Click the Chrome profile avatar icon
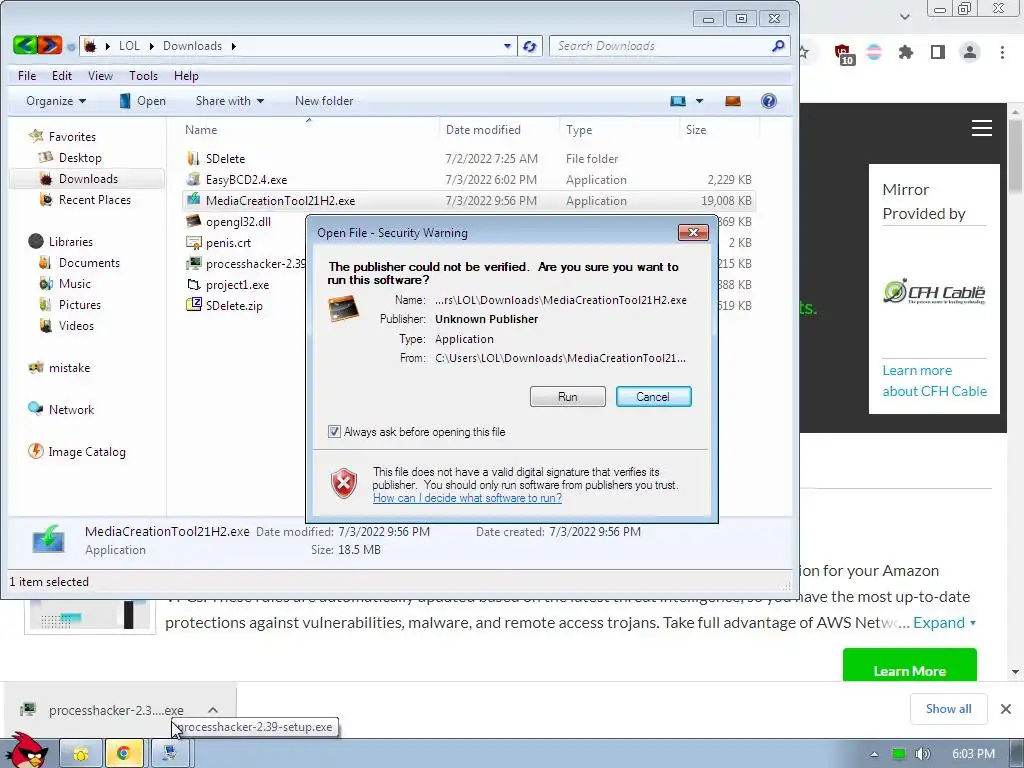 point(970,52)
